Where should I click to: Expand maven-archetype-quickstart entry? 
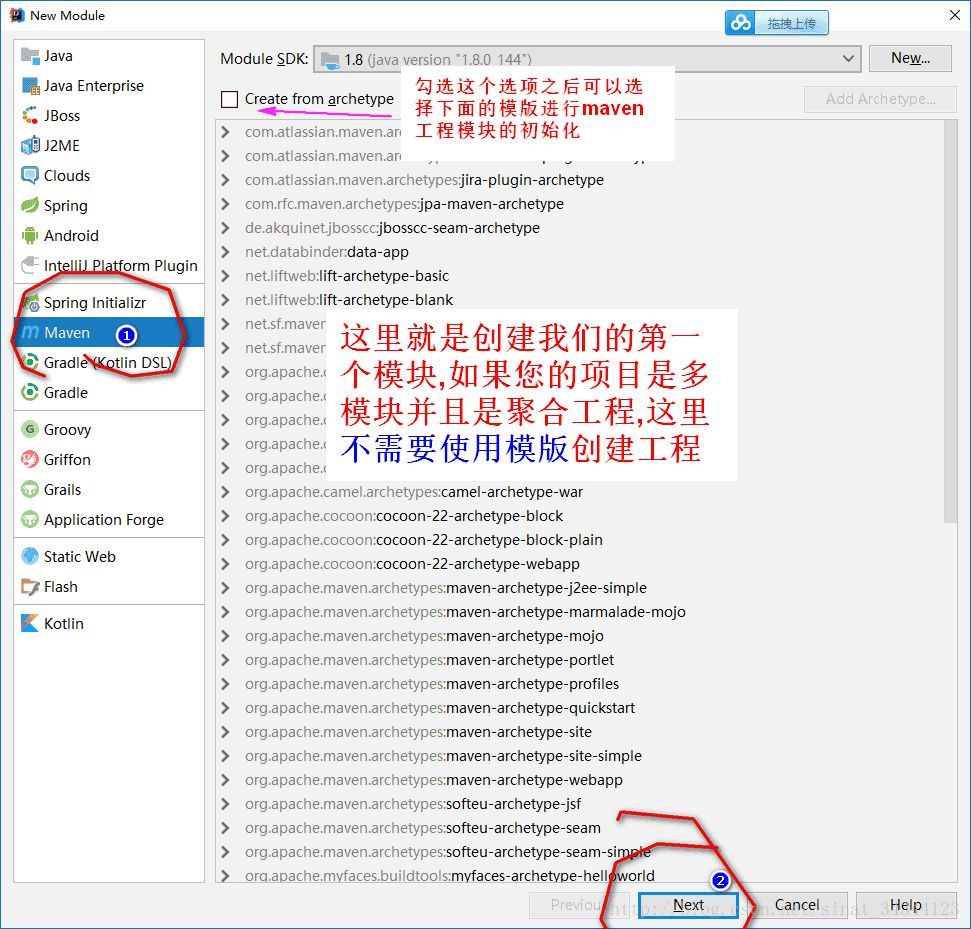(x=225, y=708)
